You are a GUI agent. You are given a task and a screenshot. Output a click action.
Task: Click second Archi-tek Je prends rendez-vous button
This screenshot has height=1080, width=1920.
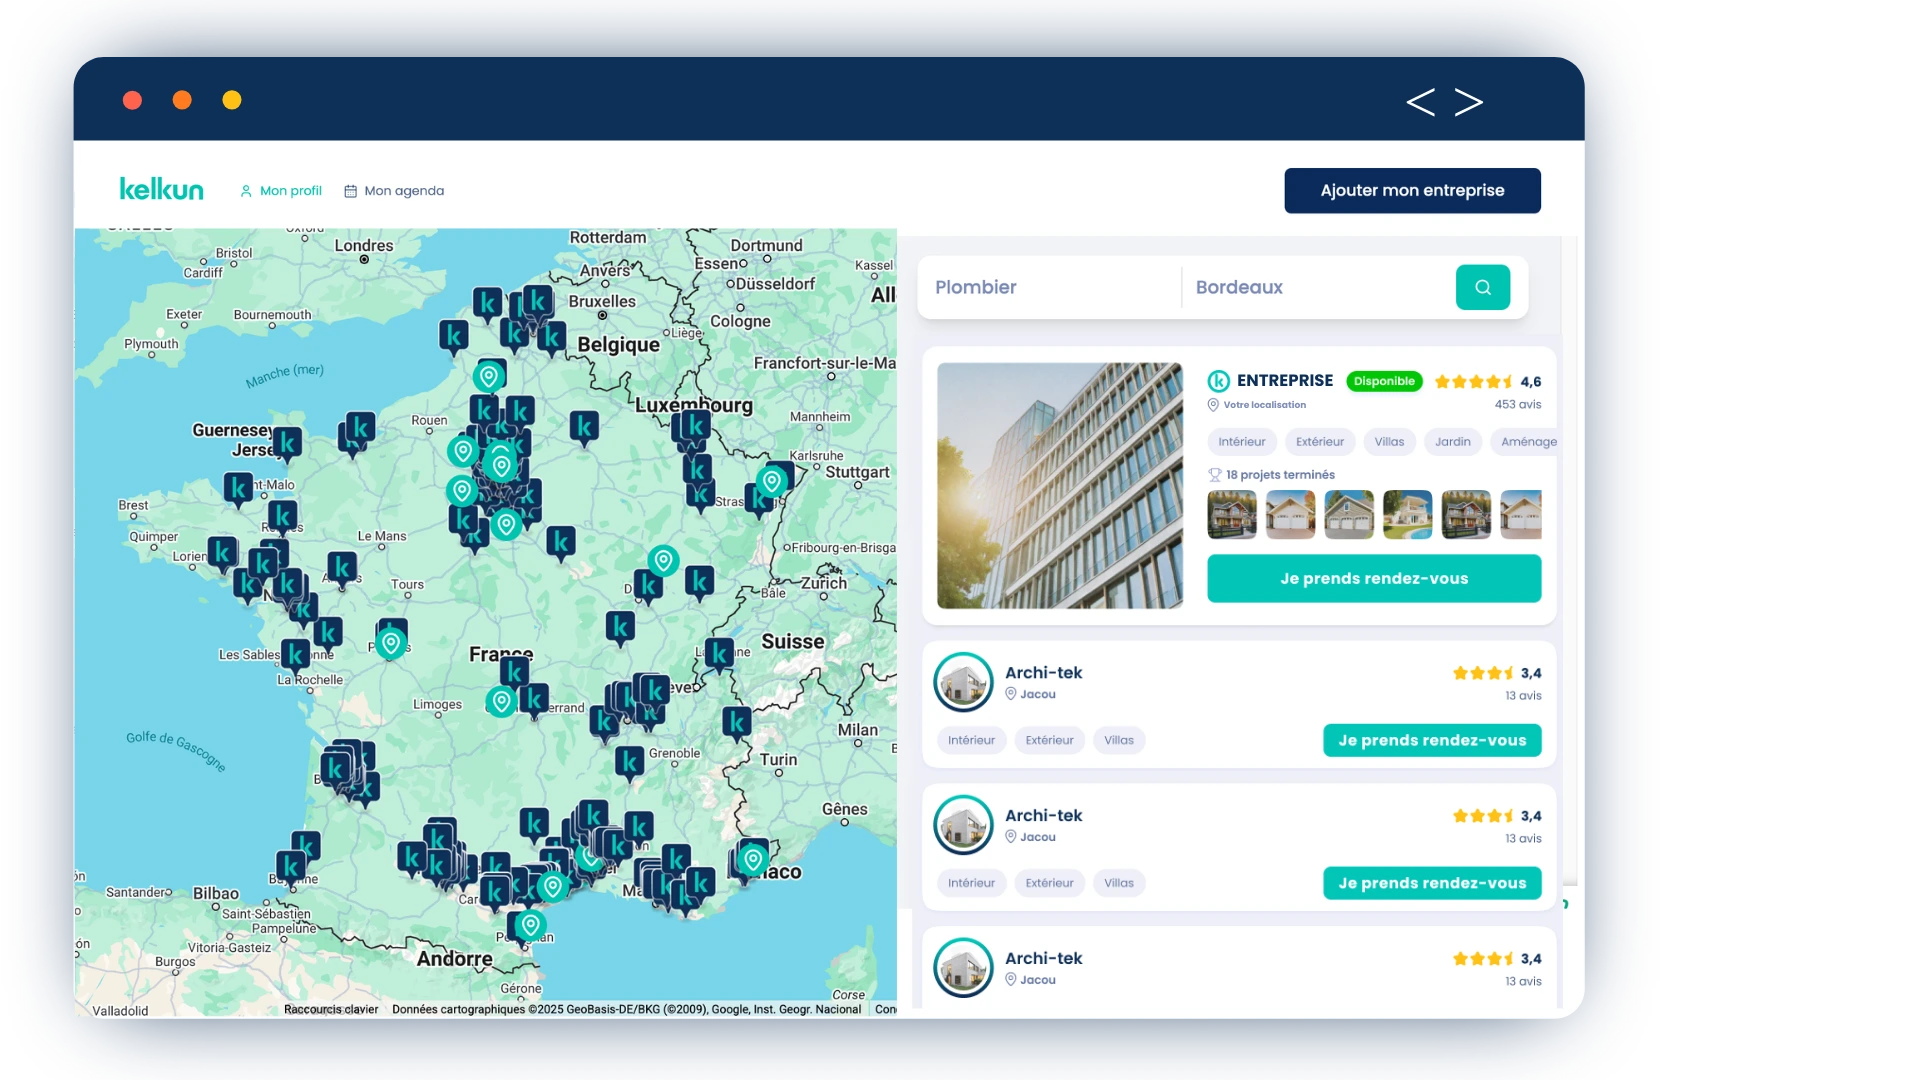click(x=1432, y=883)
